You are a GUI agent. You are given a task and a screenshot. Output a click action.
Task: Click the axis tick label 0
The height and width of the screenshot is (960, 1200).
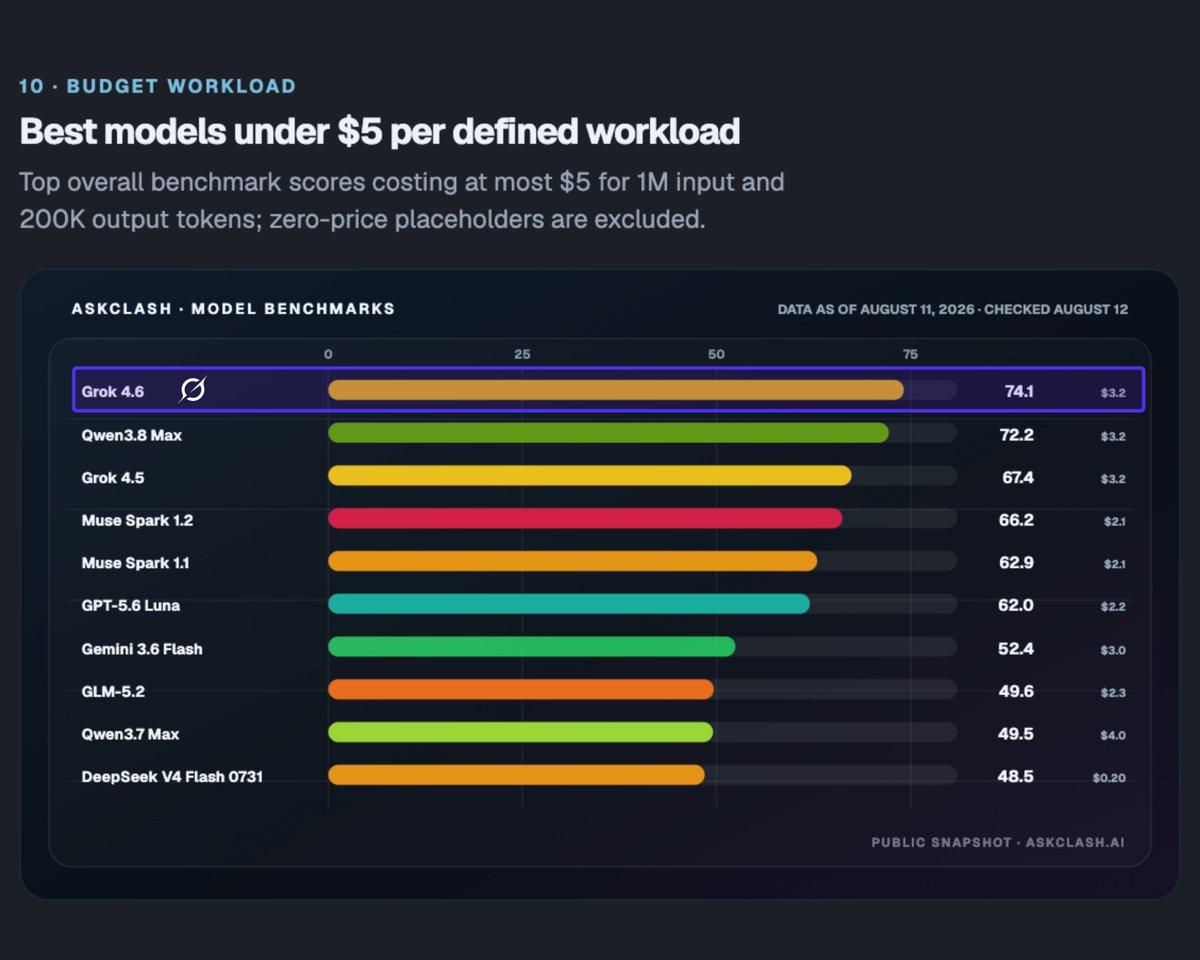pos(328,354)
